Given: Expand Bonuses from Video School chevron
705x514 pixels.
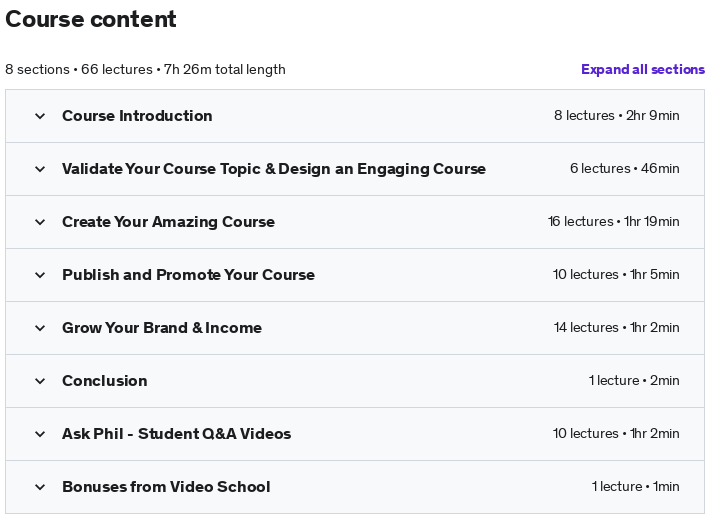Looking at the screenshot, I should click(40, 487).
